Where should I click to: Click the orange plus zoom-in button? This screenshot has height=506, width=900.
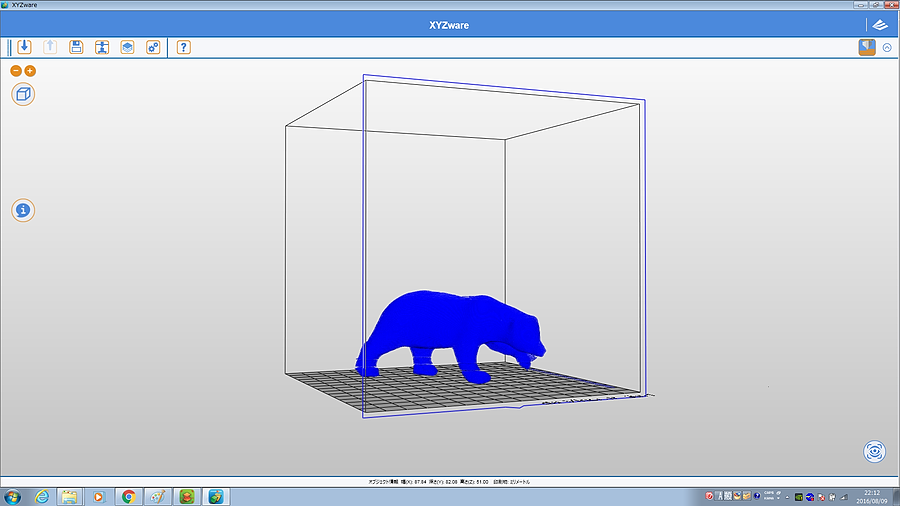click(x=30, y=71)
